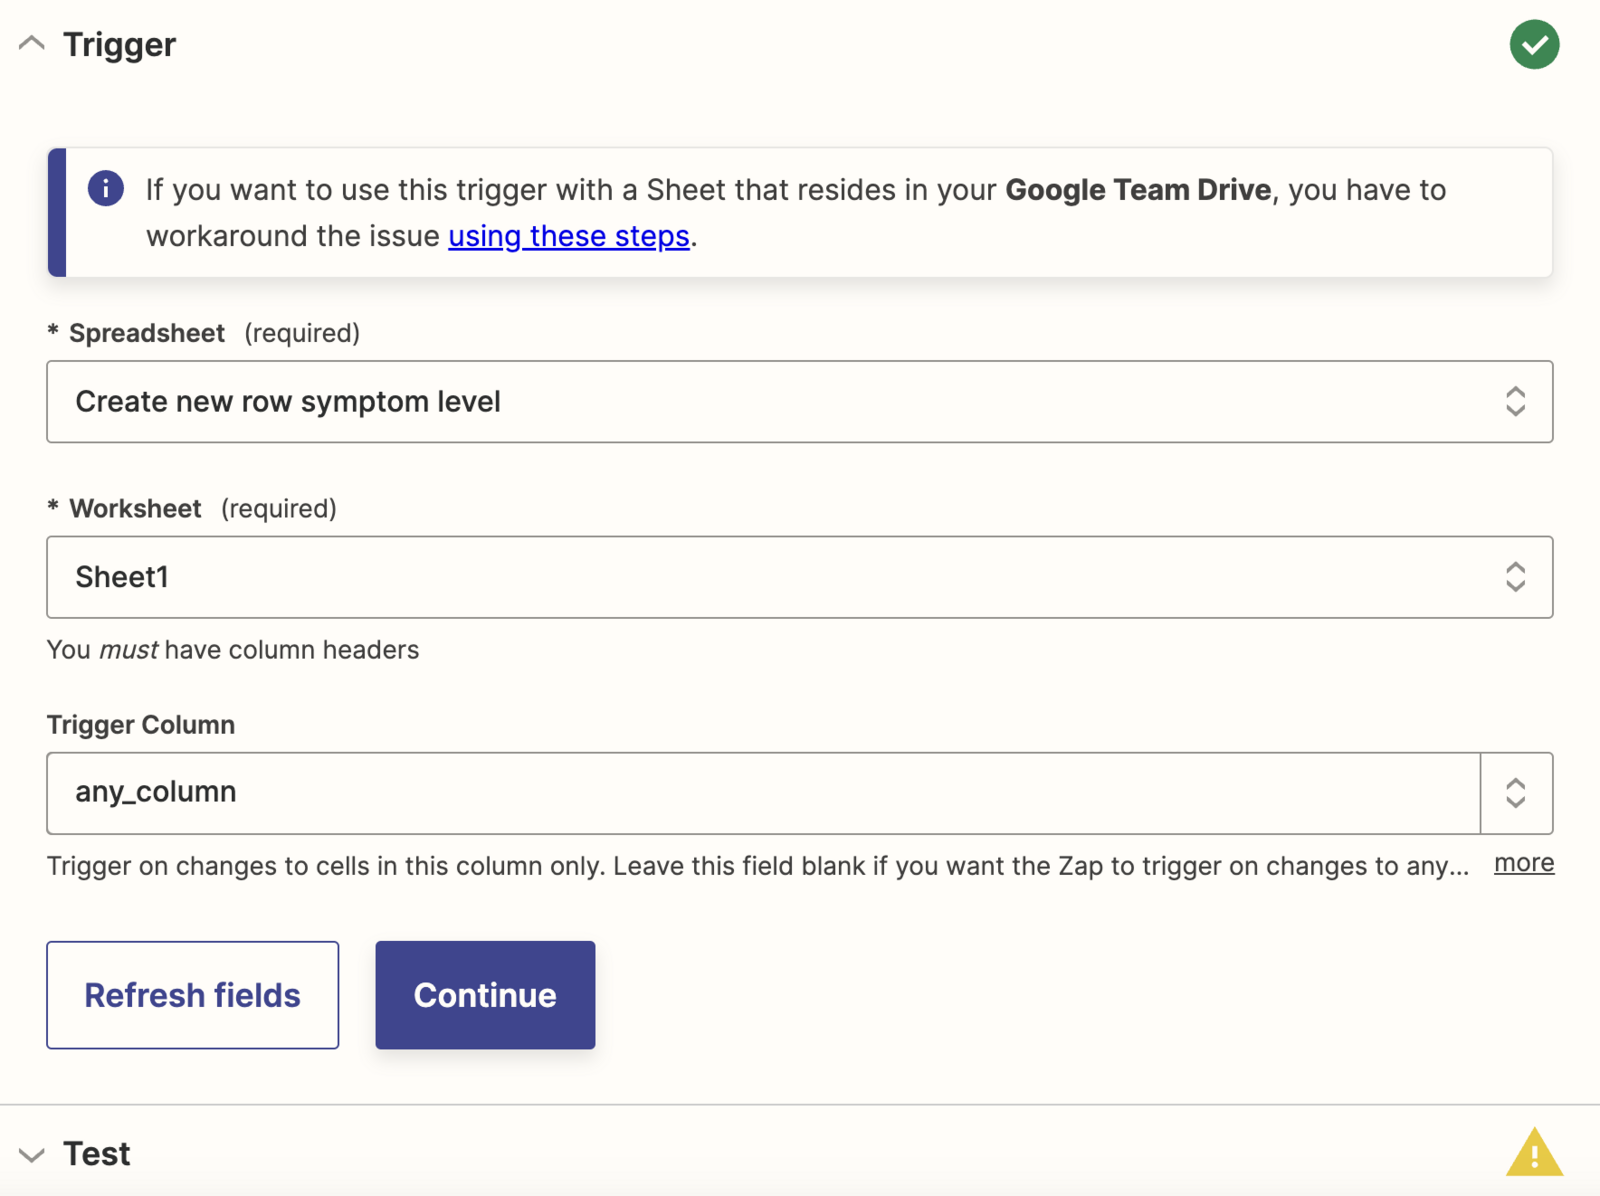Click the Test section heading

click(x=97, y=1154)
